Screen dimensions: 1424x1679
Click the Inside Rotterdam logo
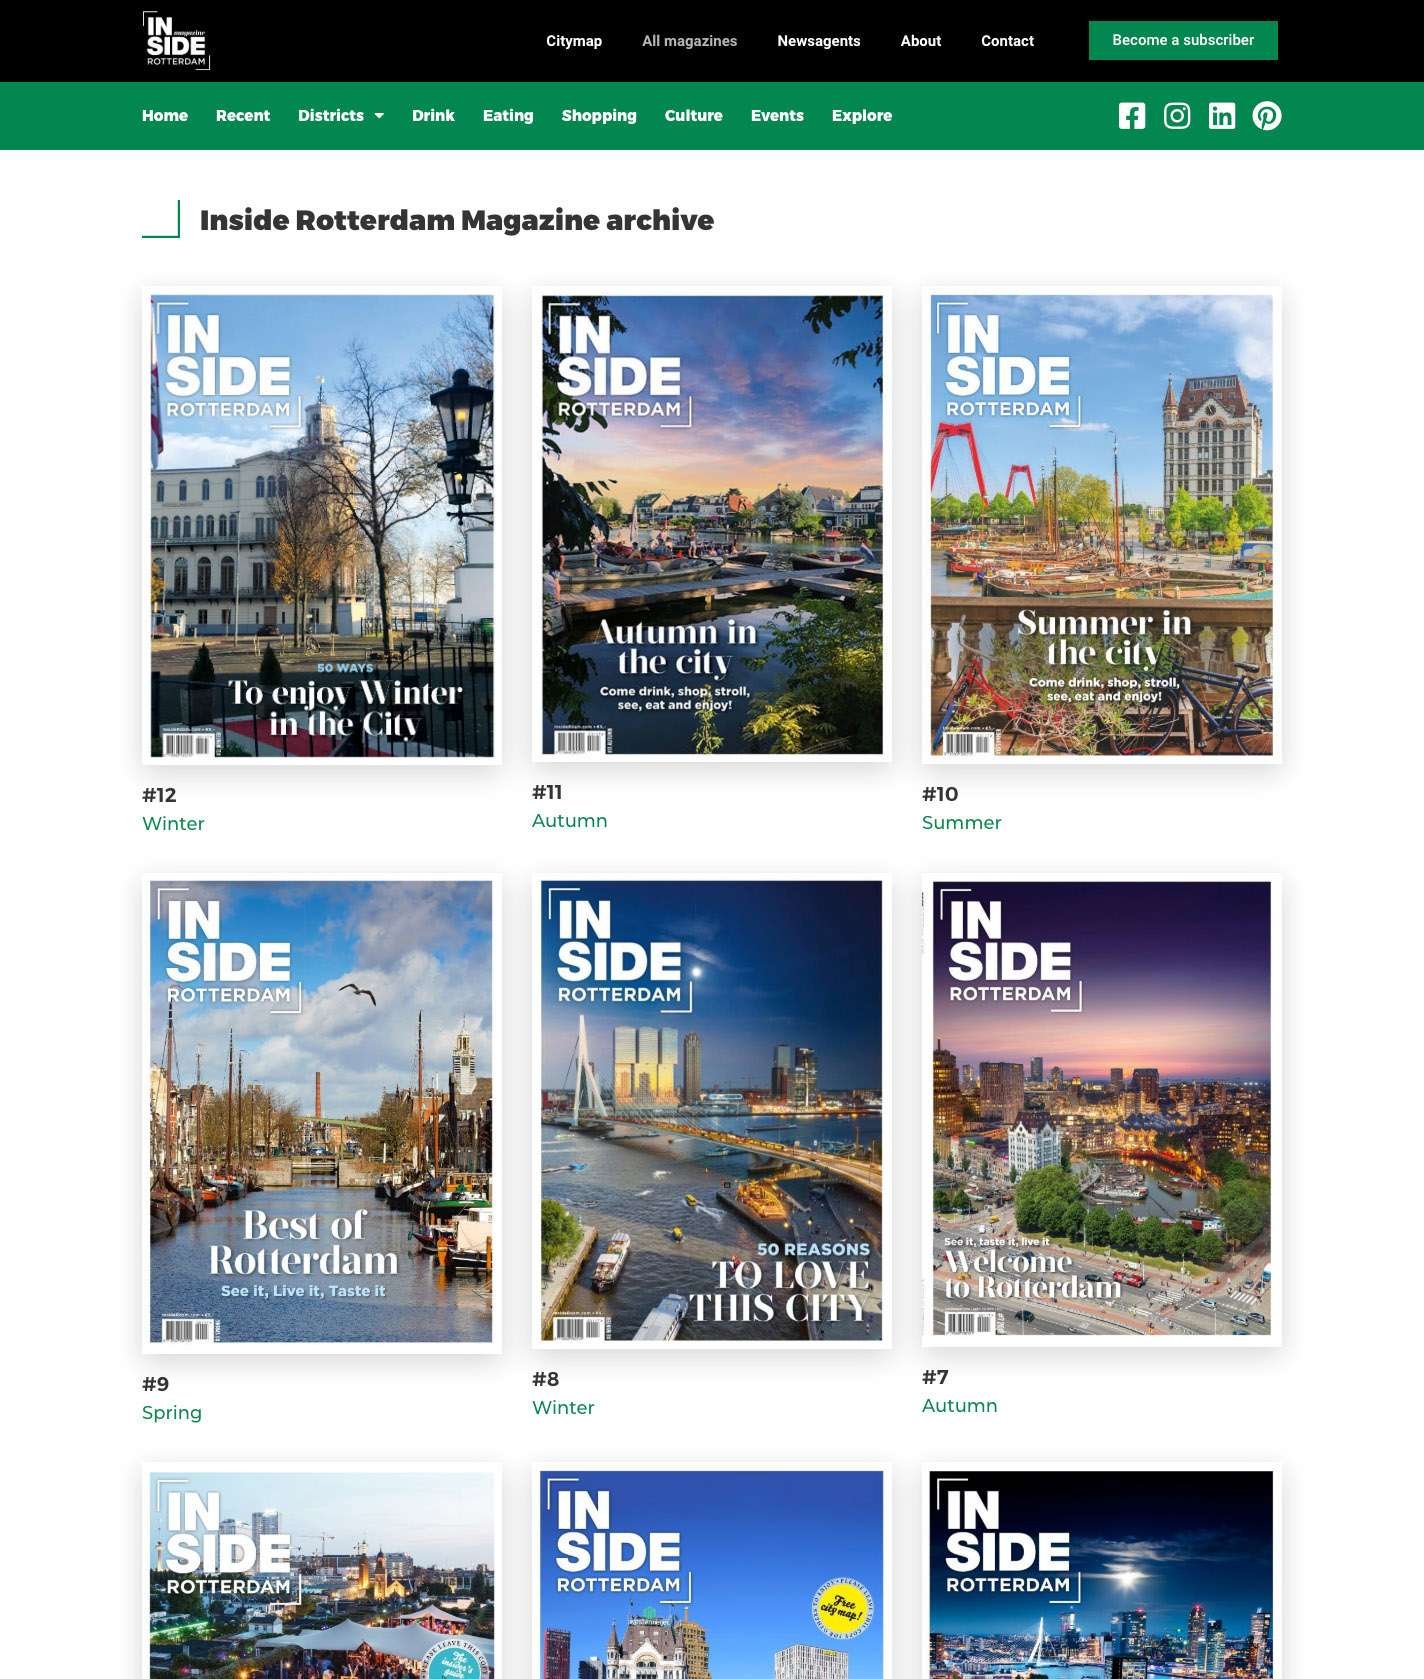(176, 41)
